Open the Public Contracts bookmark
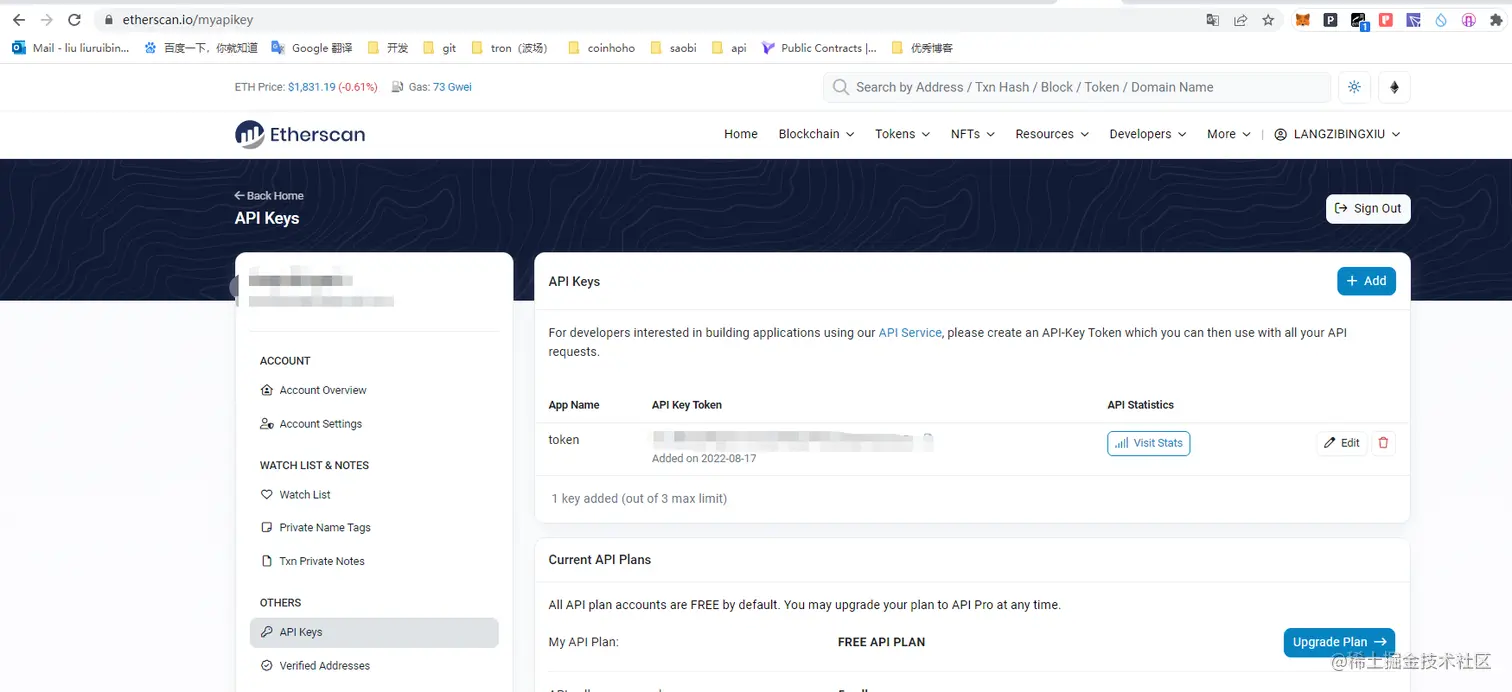 (x=819, y=48)
